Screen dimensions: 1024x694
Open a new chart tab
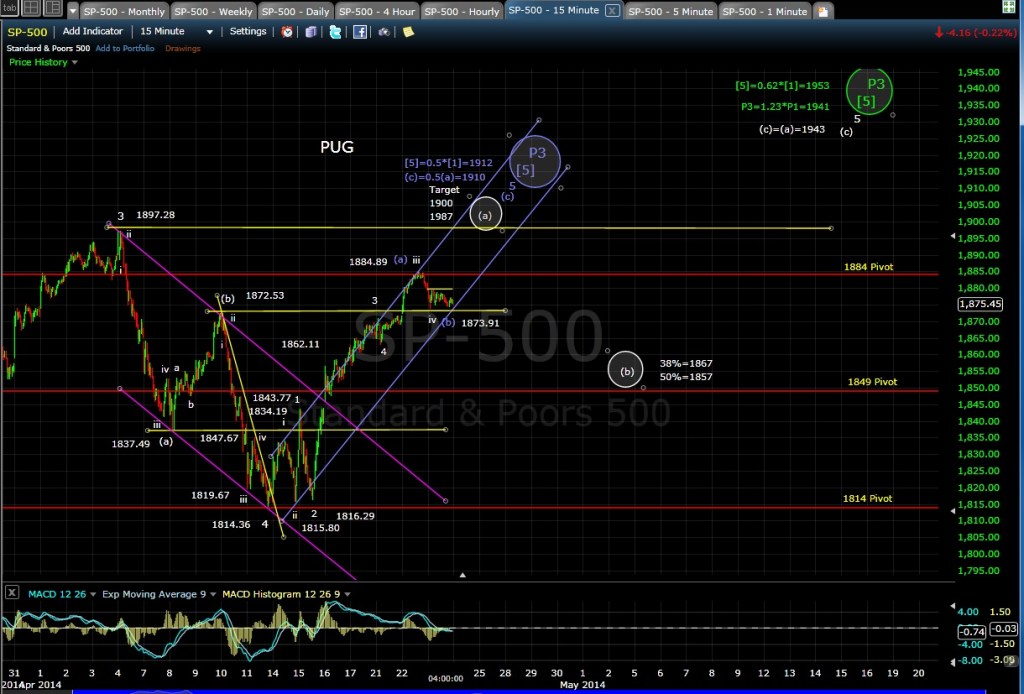823,11
